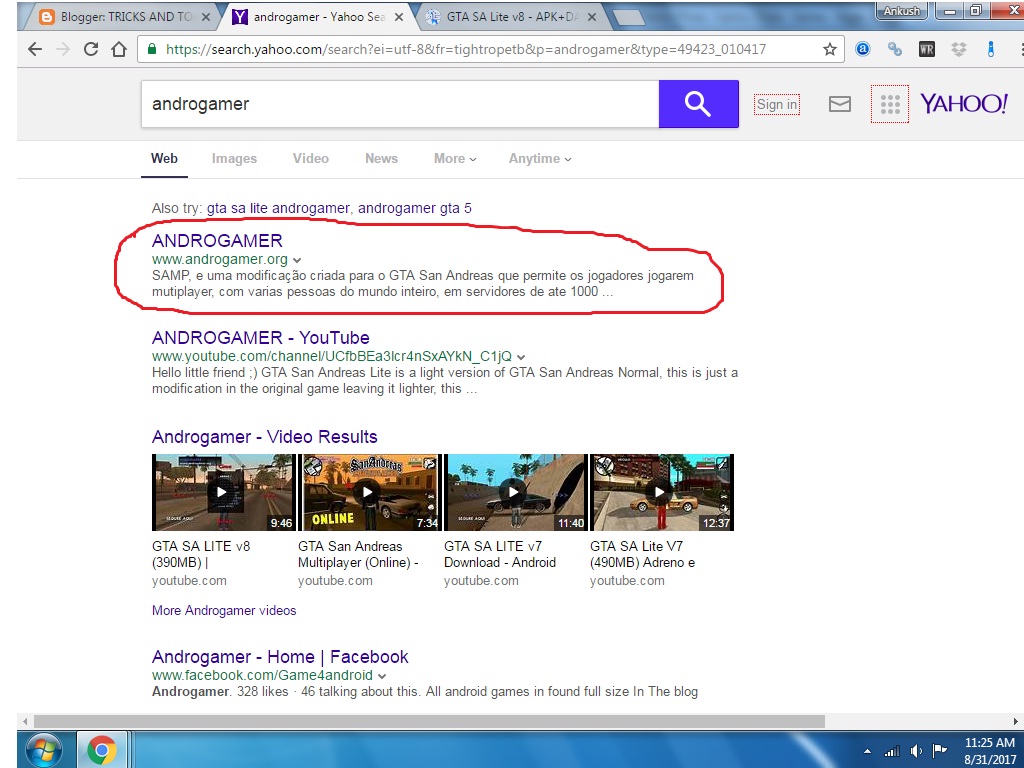Open the blue circular 'a' extension icon
Screen dimensions: 1024x768
click(863, 49)
